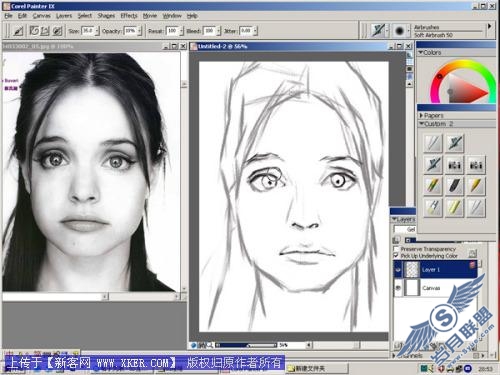
Task: Open the brush selector bar flyout arrow
Action: pos(489,26)
